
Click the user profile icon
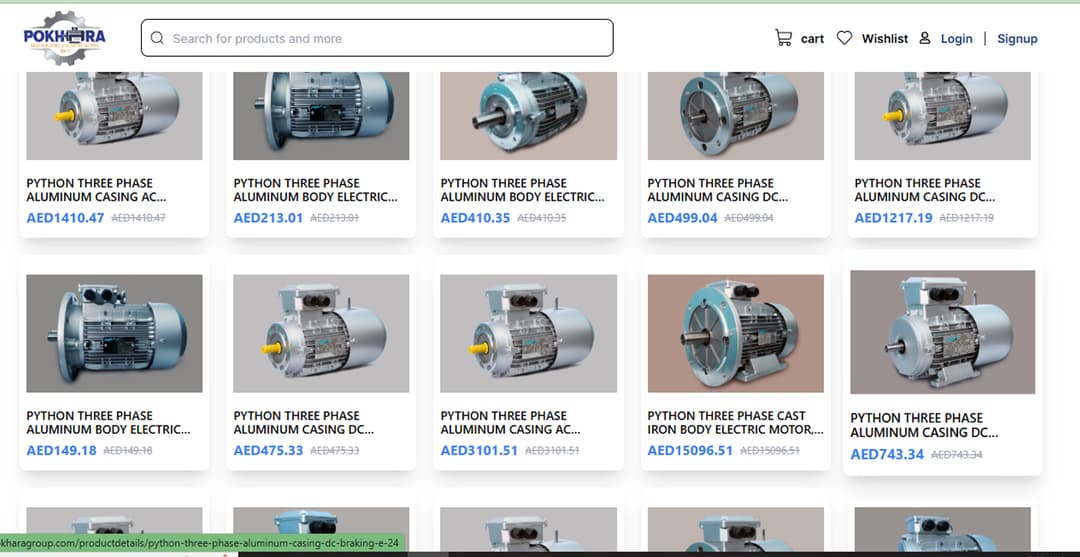(x=924, y=38)
